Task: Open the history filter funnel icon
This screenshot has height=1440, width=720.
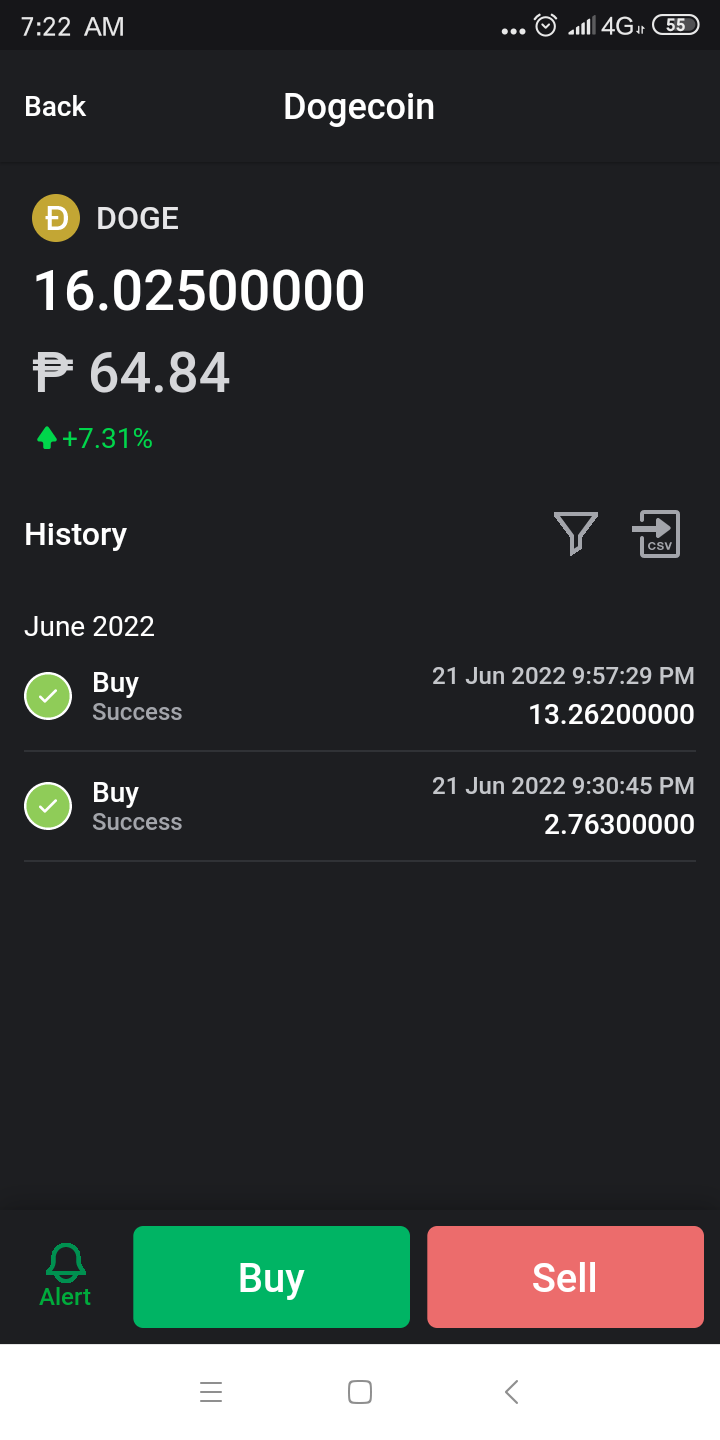Action: click(576, 533)
